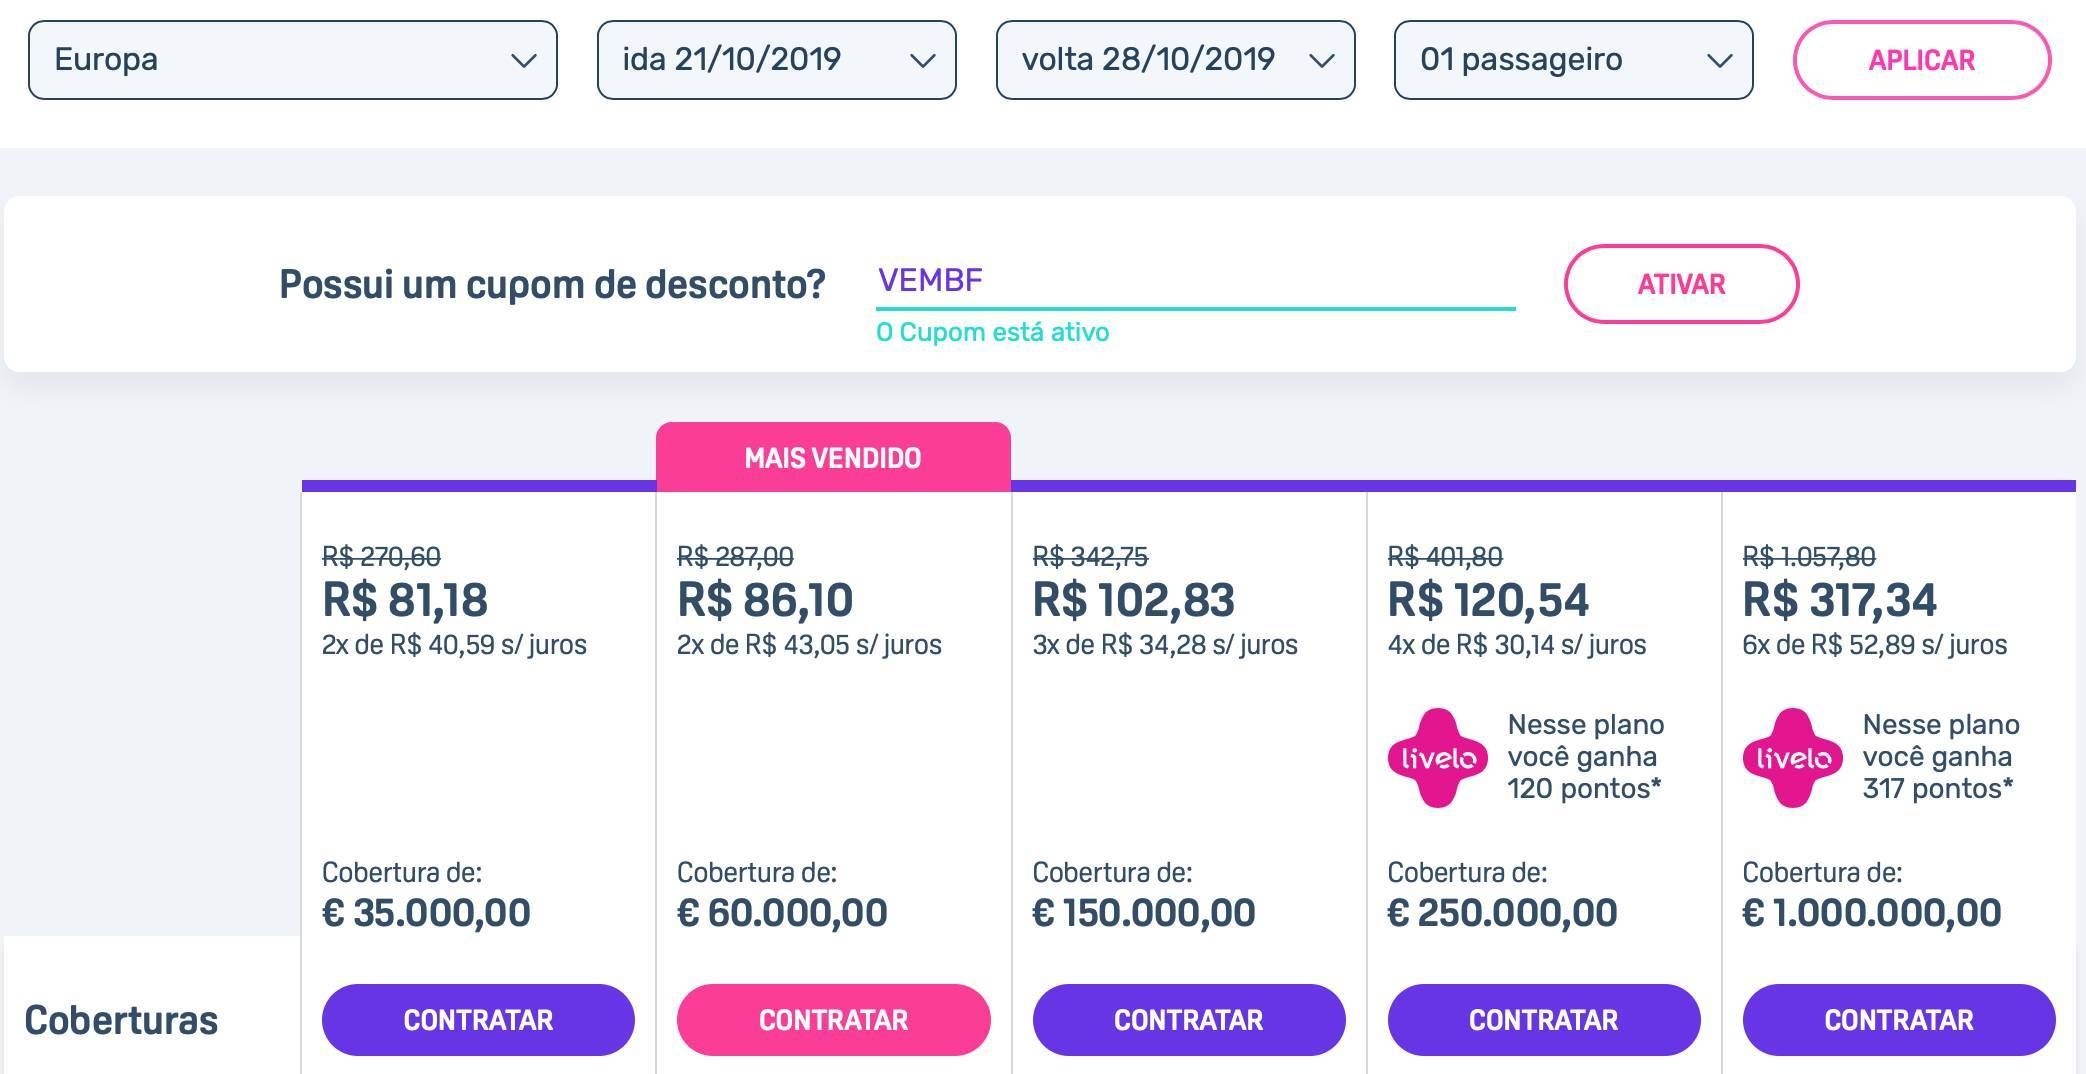Image resolution: width=2086 pixels, height=1074 pixels.
Task: Click the chevron arrow in the Europa dropdown
Action: click(523, 61)
